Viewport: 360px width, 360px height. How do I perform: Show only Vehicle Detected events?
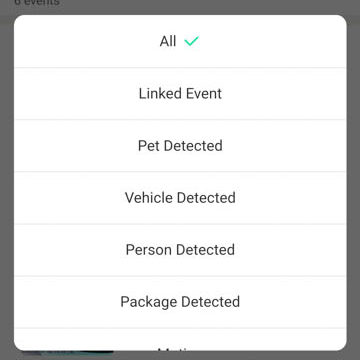180,198
